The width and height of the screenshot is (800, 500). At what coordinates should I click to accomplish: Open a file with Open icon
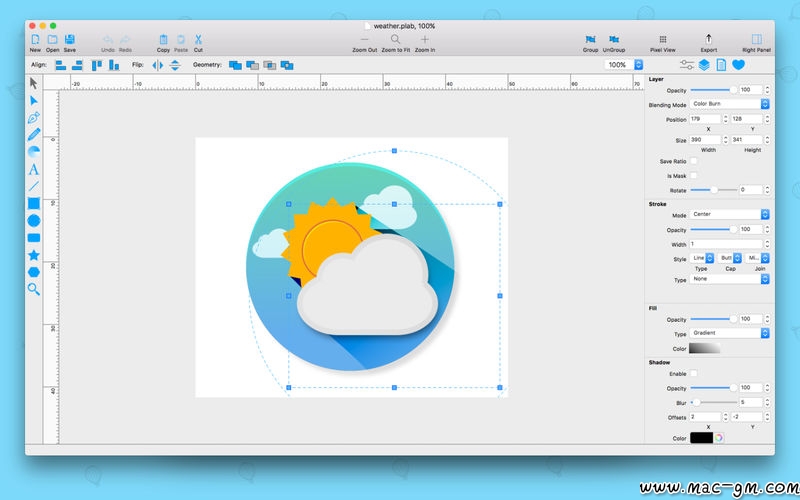(53, 40)
